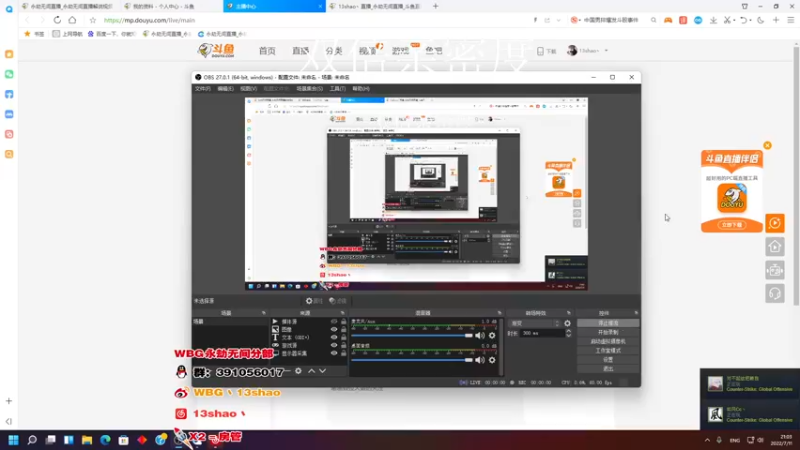The width and height of the screenshot is (800, 450).
Task: Pop out the 转场特效 dock panel icon
Action: point(568,313)
